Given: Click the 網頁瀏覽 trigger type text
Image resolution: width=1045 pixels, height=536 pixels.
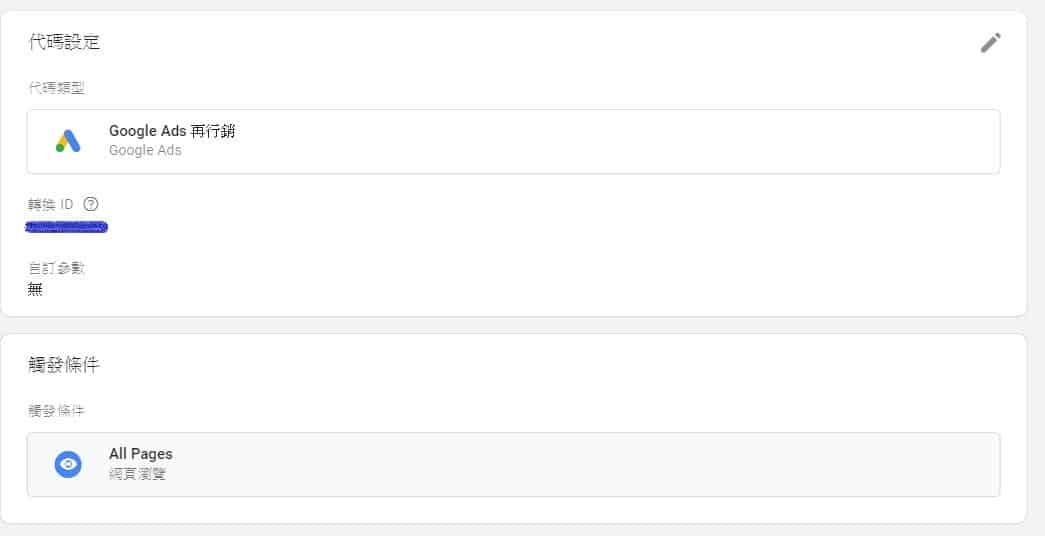Looking at the screenshot, I should 137,473.
